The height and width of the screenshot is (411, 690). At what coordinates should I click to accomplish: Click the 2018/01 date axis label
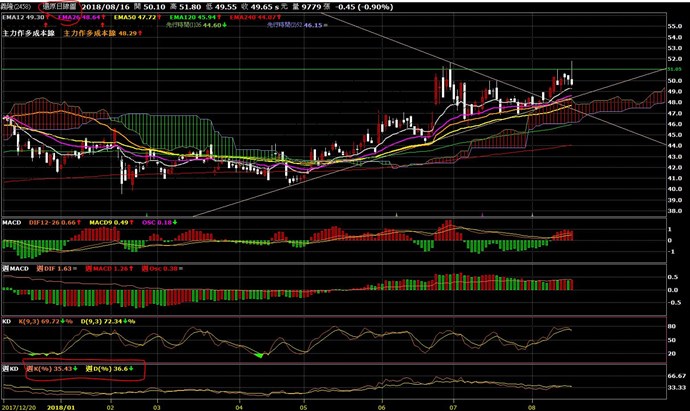point(61,407)
